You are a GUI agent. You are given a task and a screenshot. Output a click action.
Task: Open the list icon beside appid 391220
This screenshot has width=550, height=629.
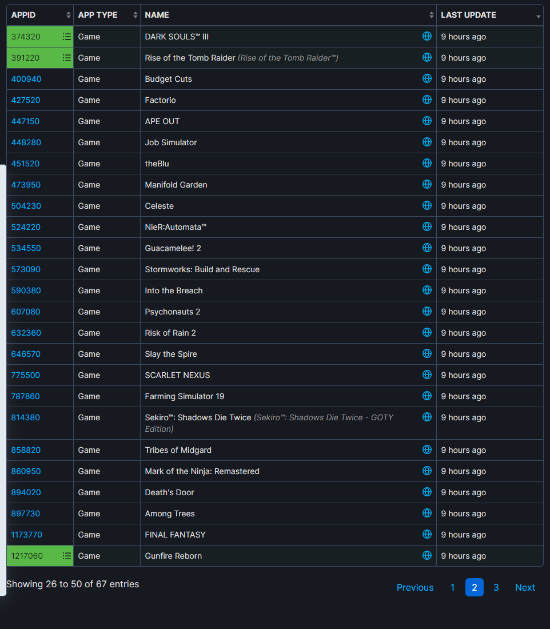pos(67,58)
